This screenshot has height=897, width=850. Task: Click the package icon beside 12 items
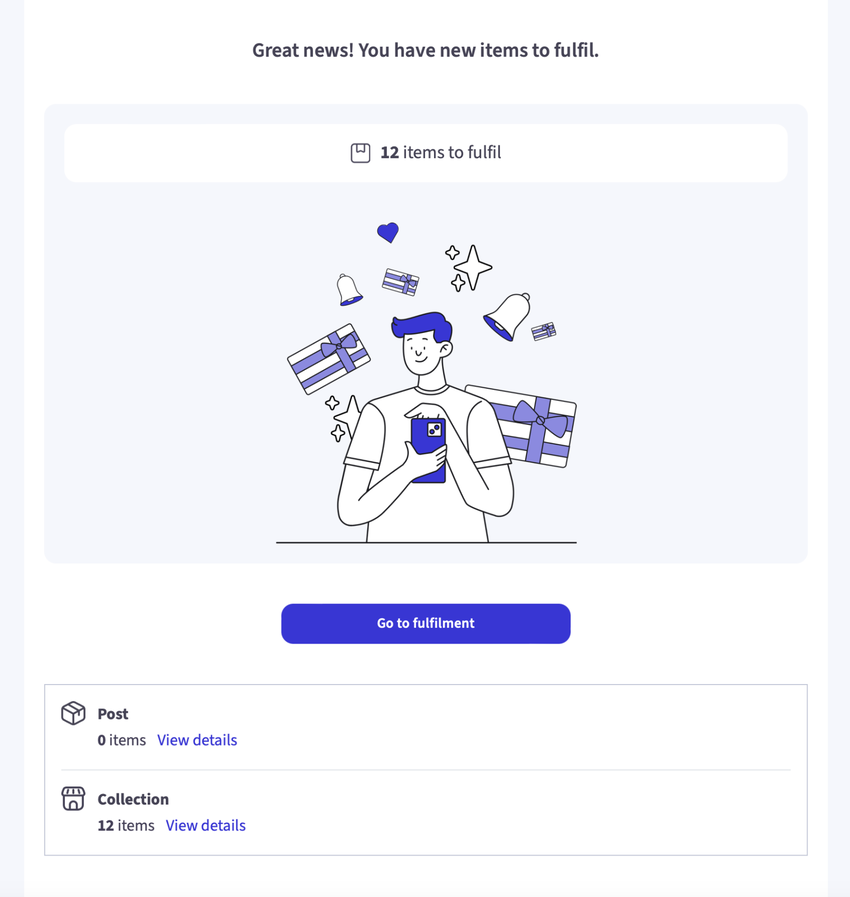(x=360, y=153)
